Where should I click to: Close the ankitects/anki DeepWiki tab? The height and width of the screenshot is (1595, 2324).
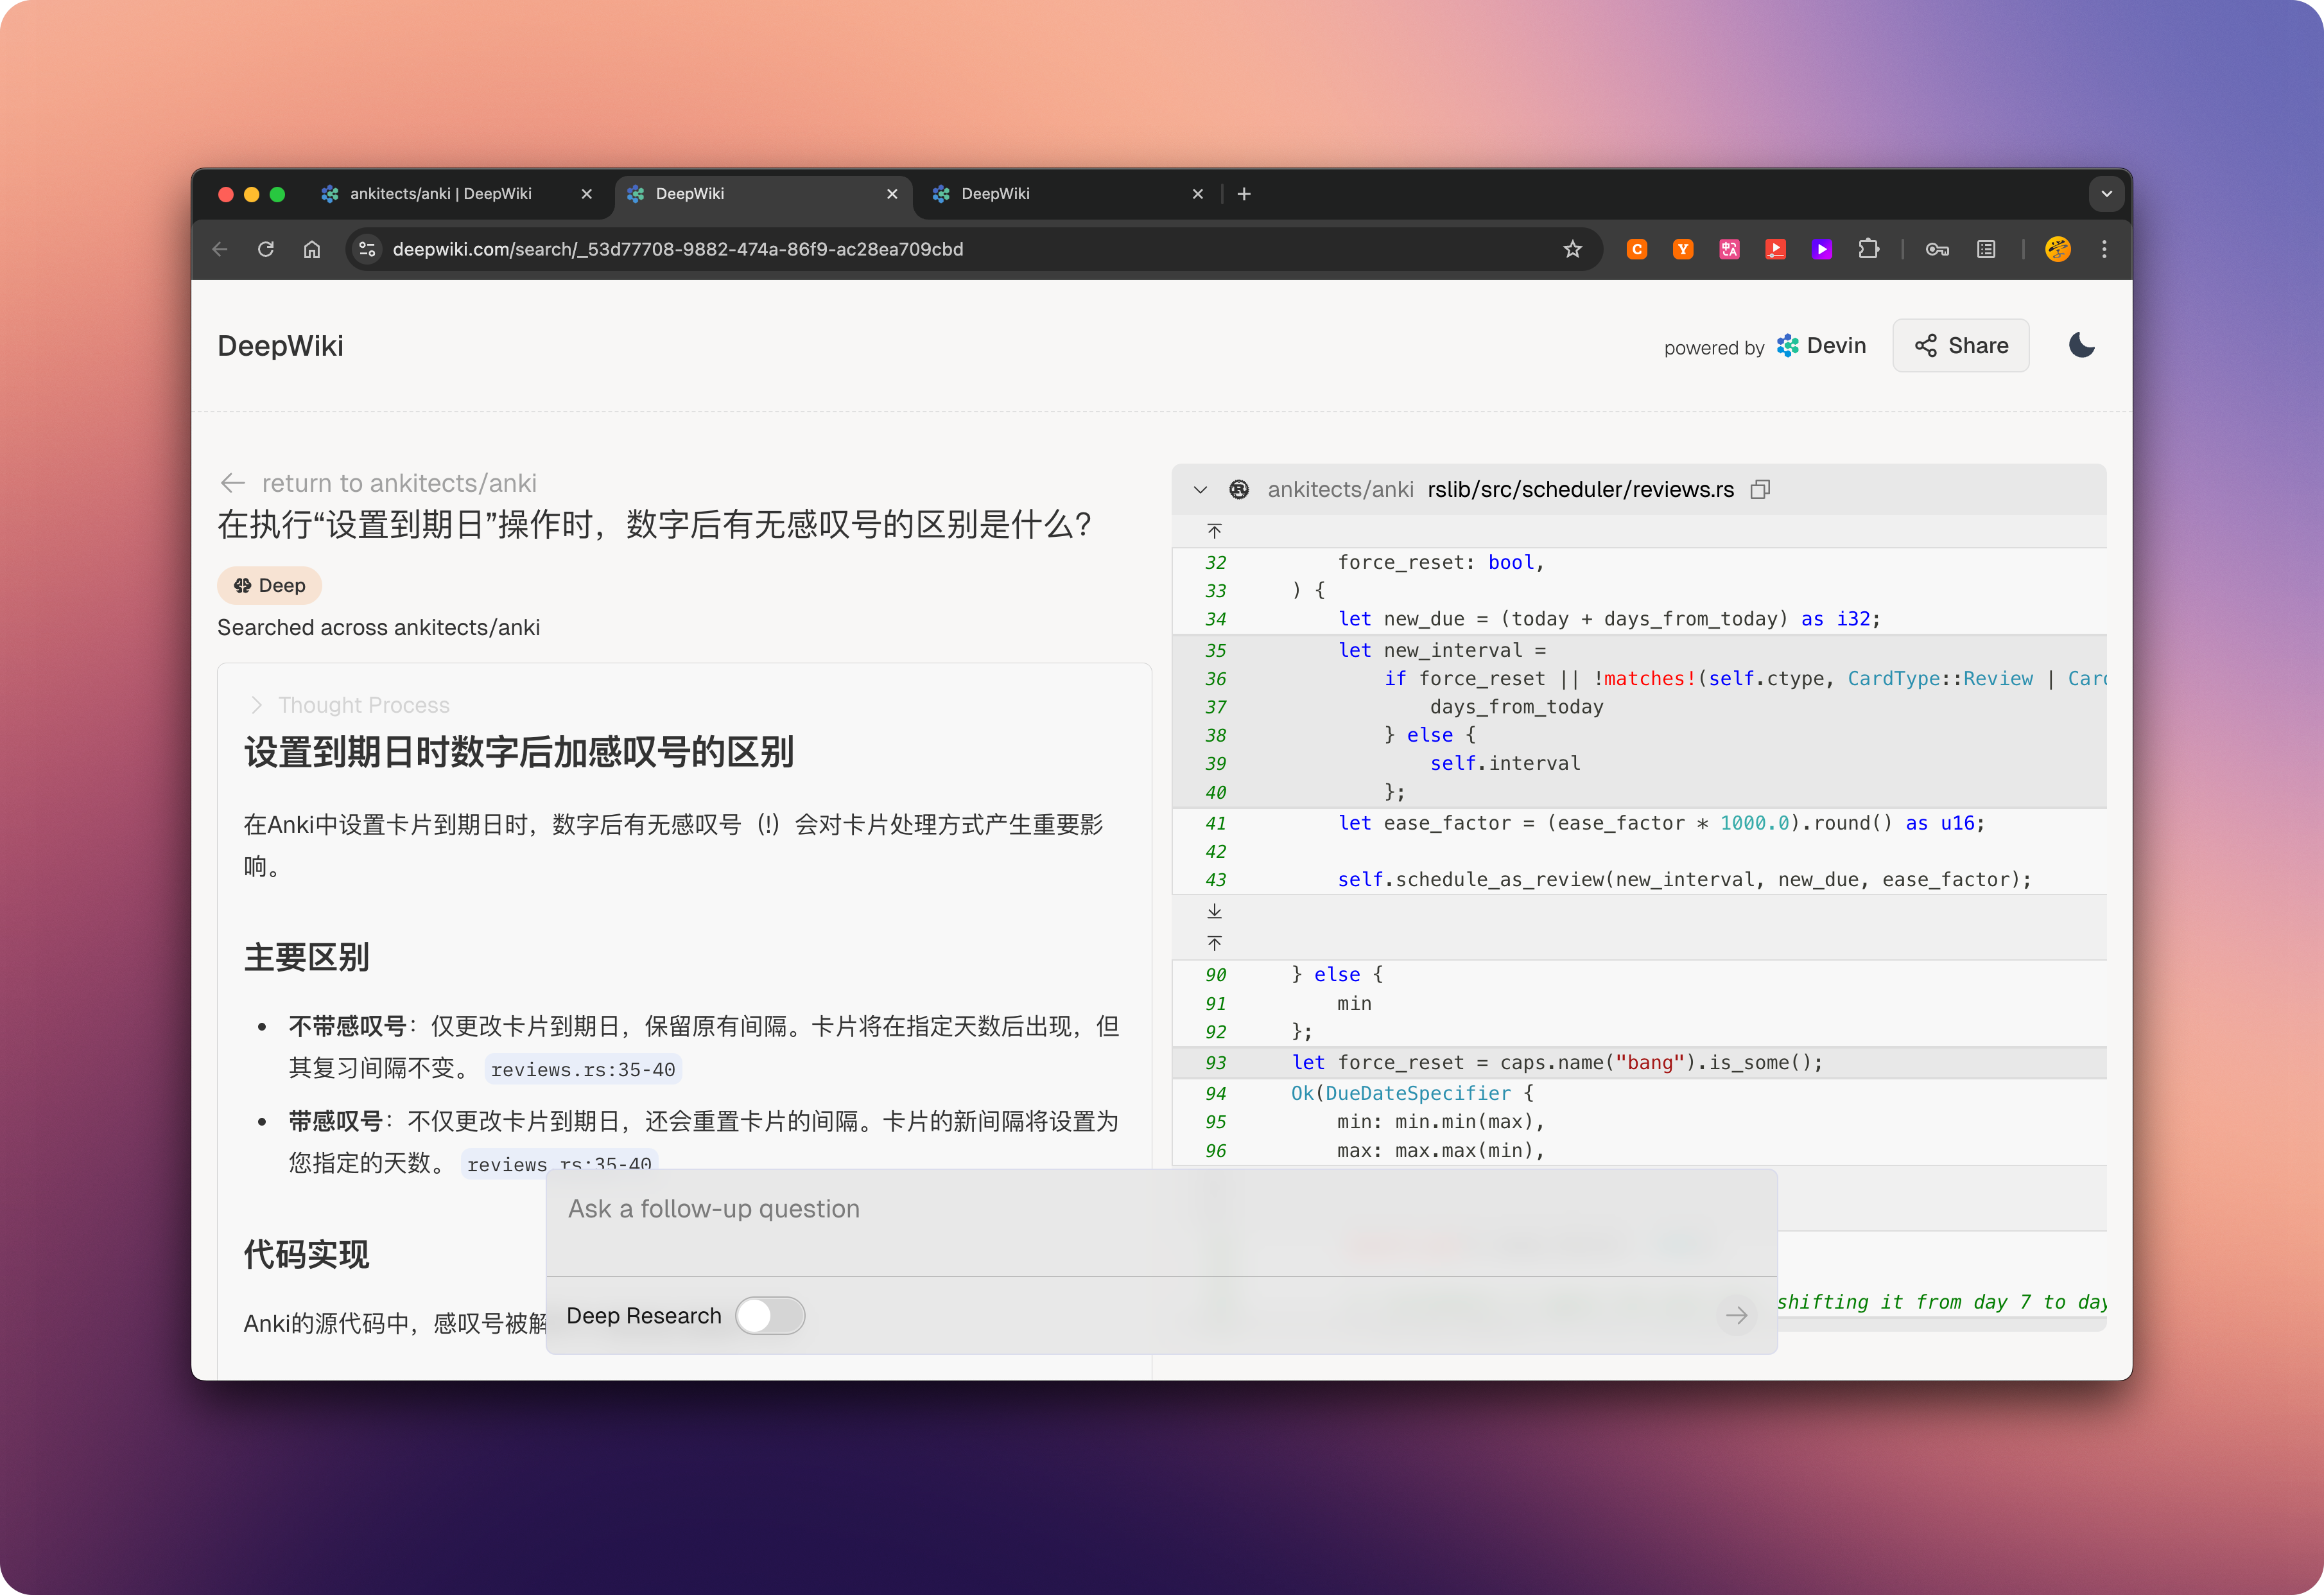pos(587,194)
